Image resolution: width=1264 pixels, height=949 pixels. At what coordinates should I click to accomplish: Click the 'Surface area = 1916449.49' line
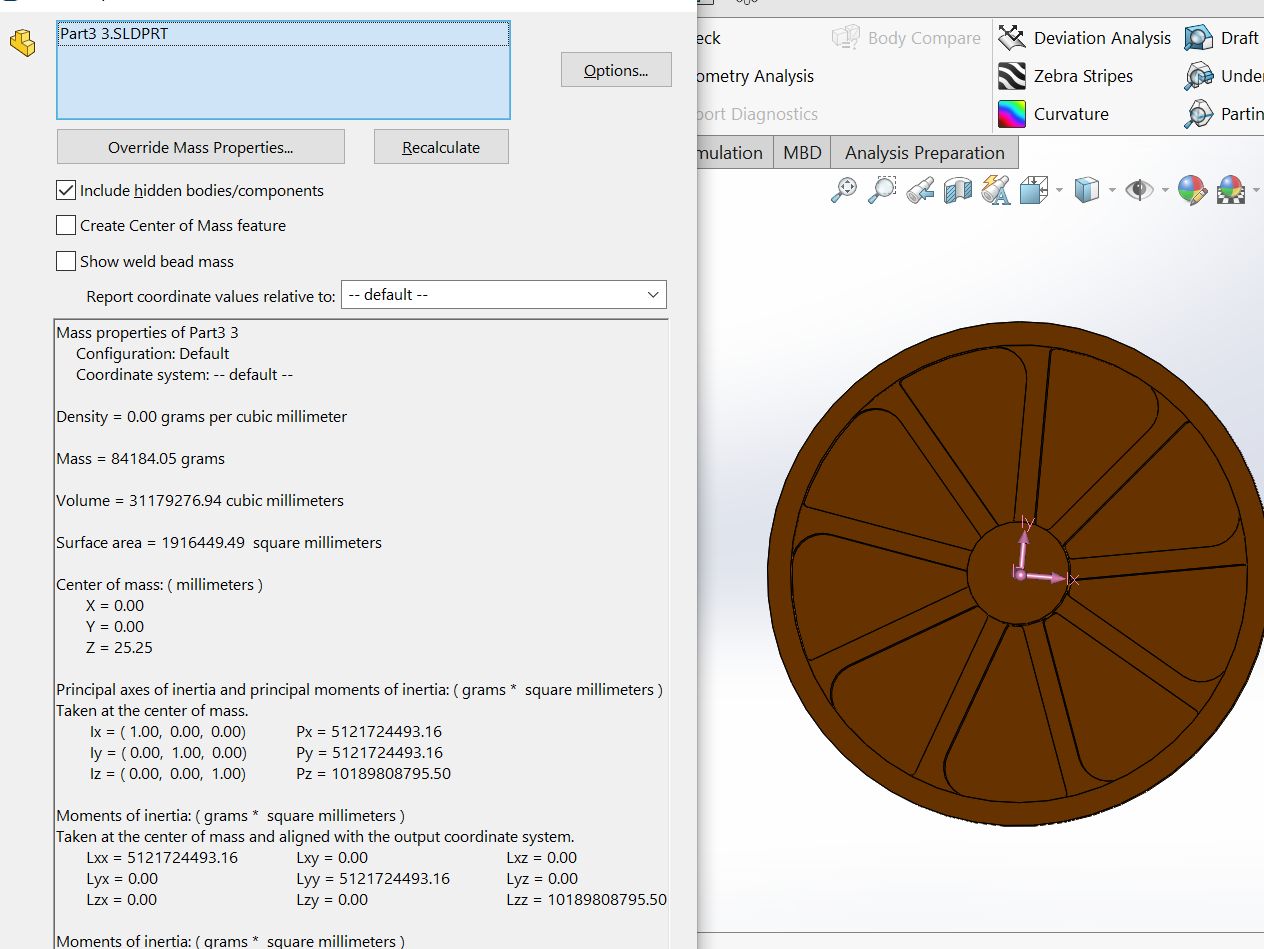(219, 542)
